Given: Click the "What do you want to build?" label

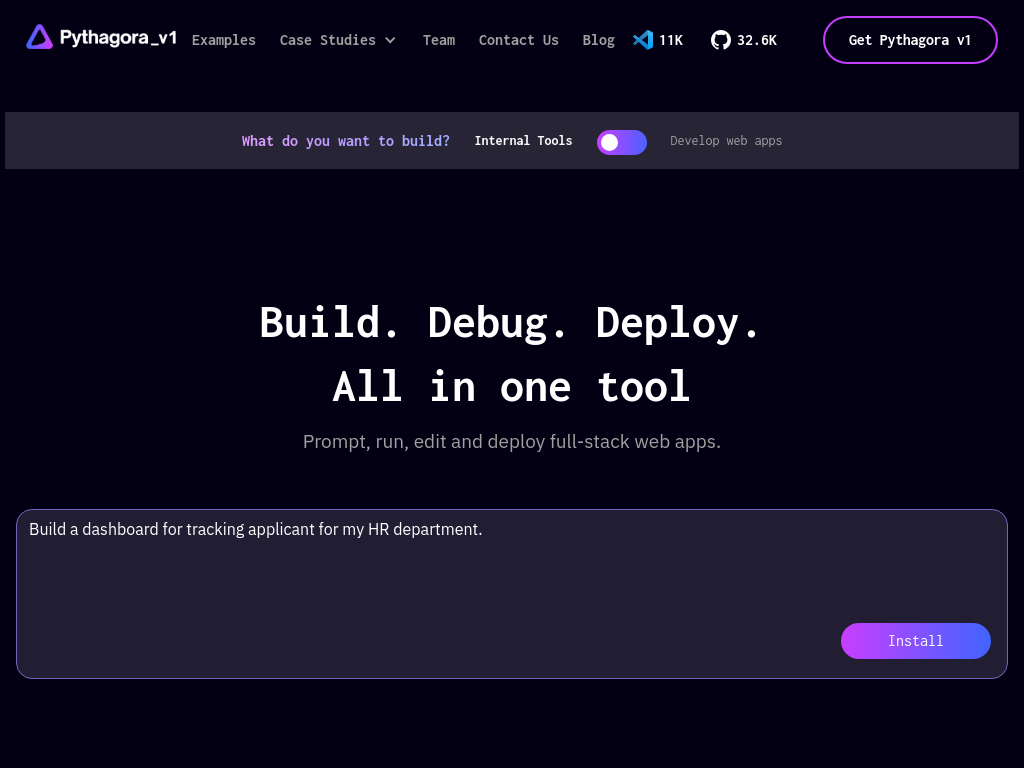Looking at the screenshot, I should (346, 141).
